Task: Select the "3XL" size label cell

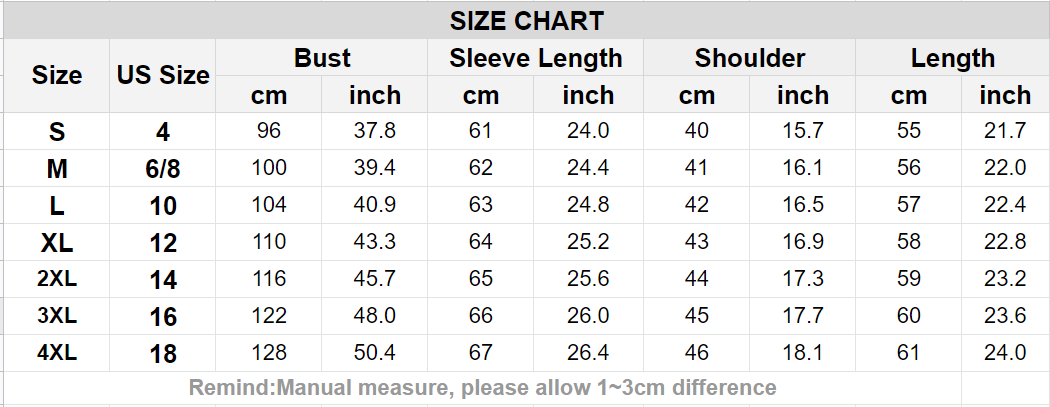Action: 57,316
